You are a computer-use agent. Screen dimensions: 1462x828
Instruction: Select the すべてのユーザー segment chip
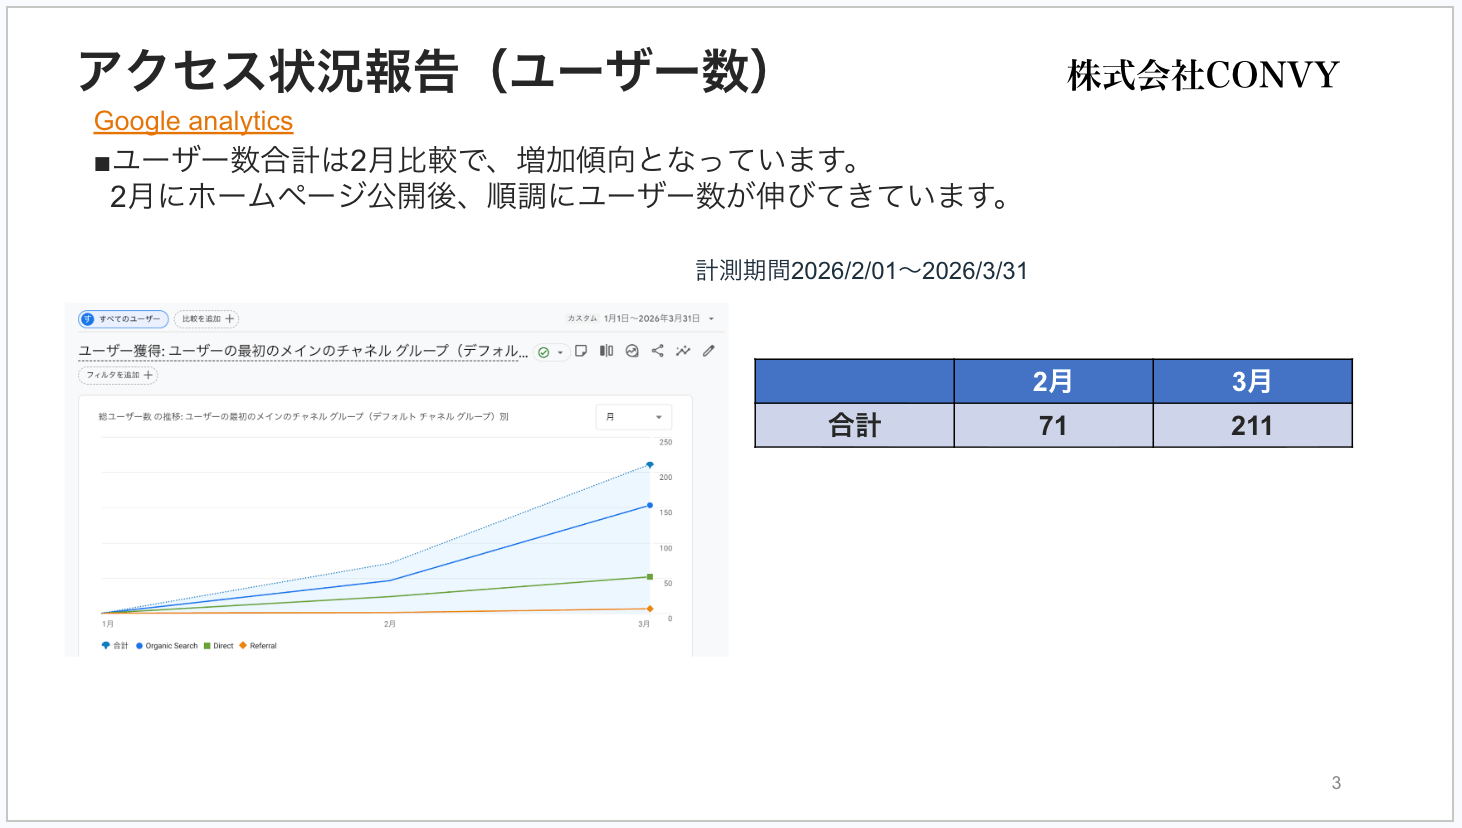tap(123, 319)
